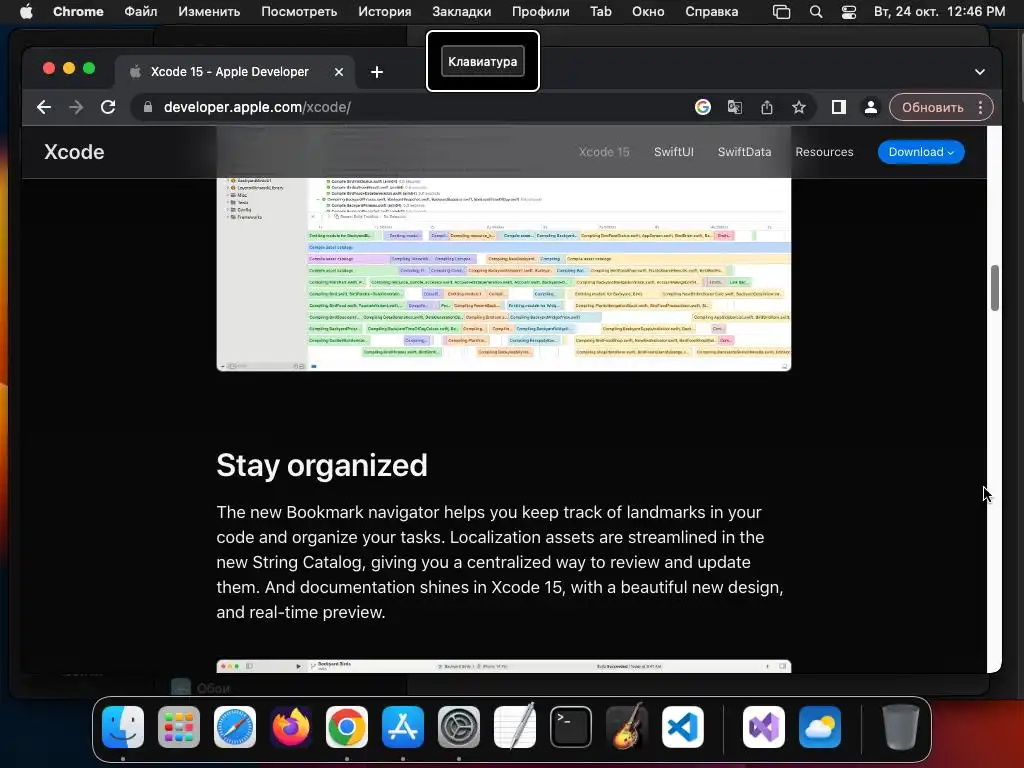Open the Профили menu

tap(541, 12)
